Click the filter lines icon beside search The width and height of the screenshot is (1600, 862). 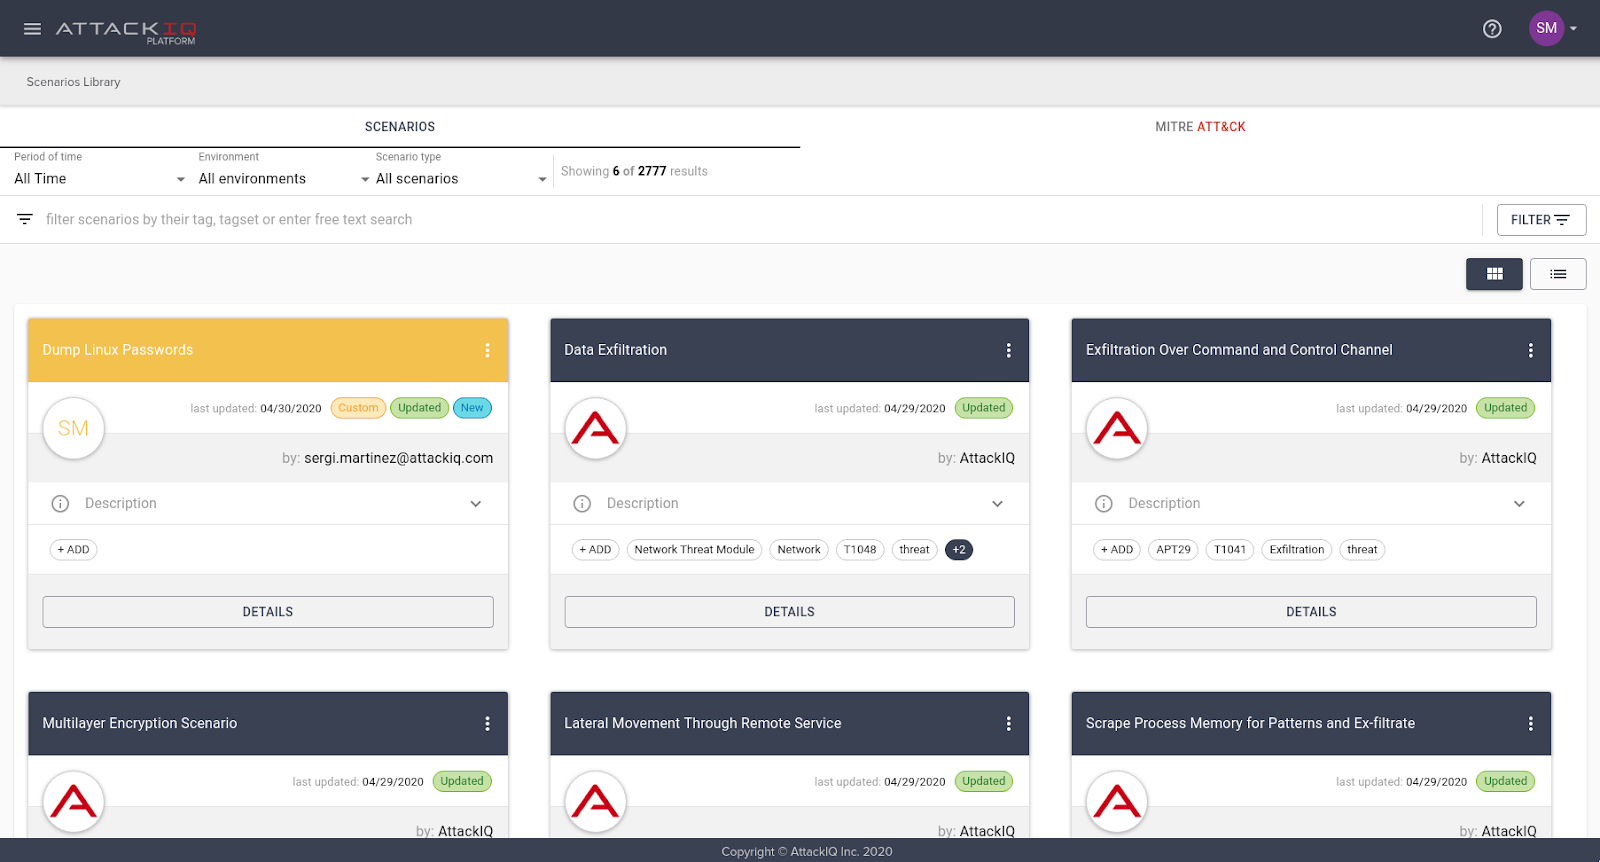[25, 219]
